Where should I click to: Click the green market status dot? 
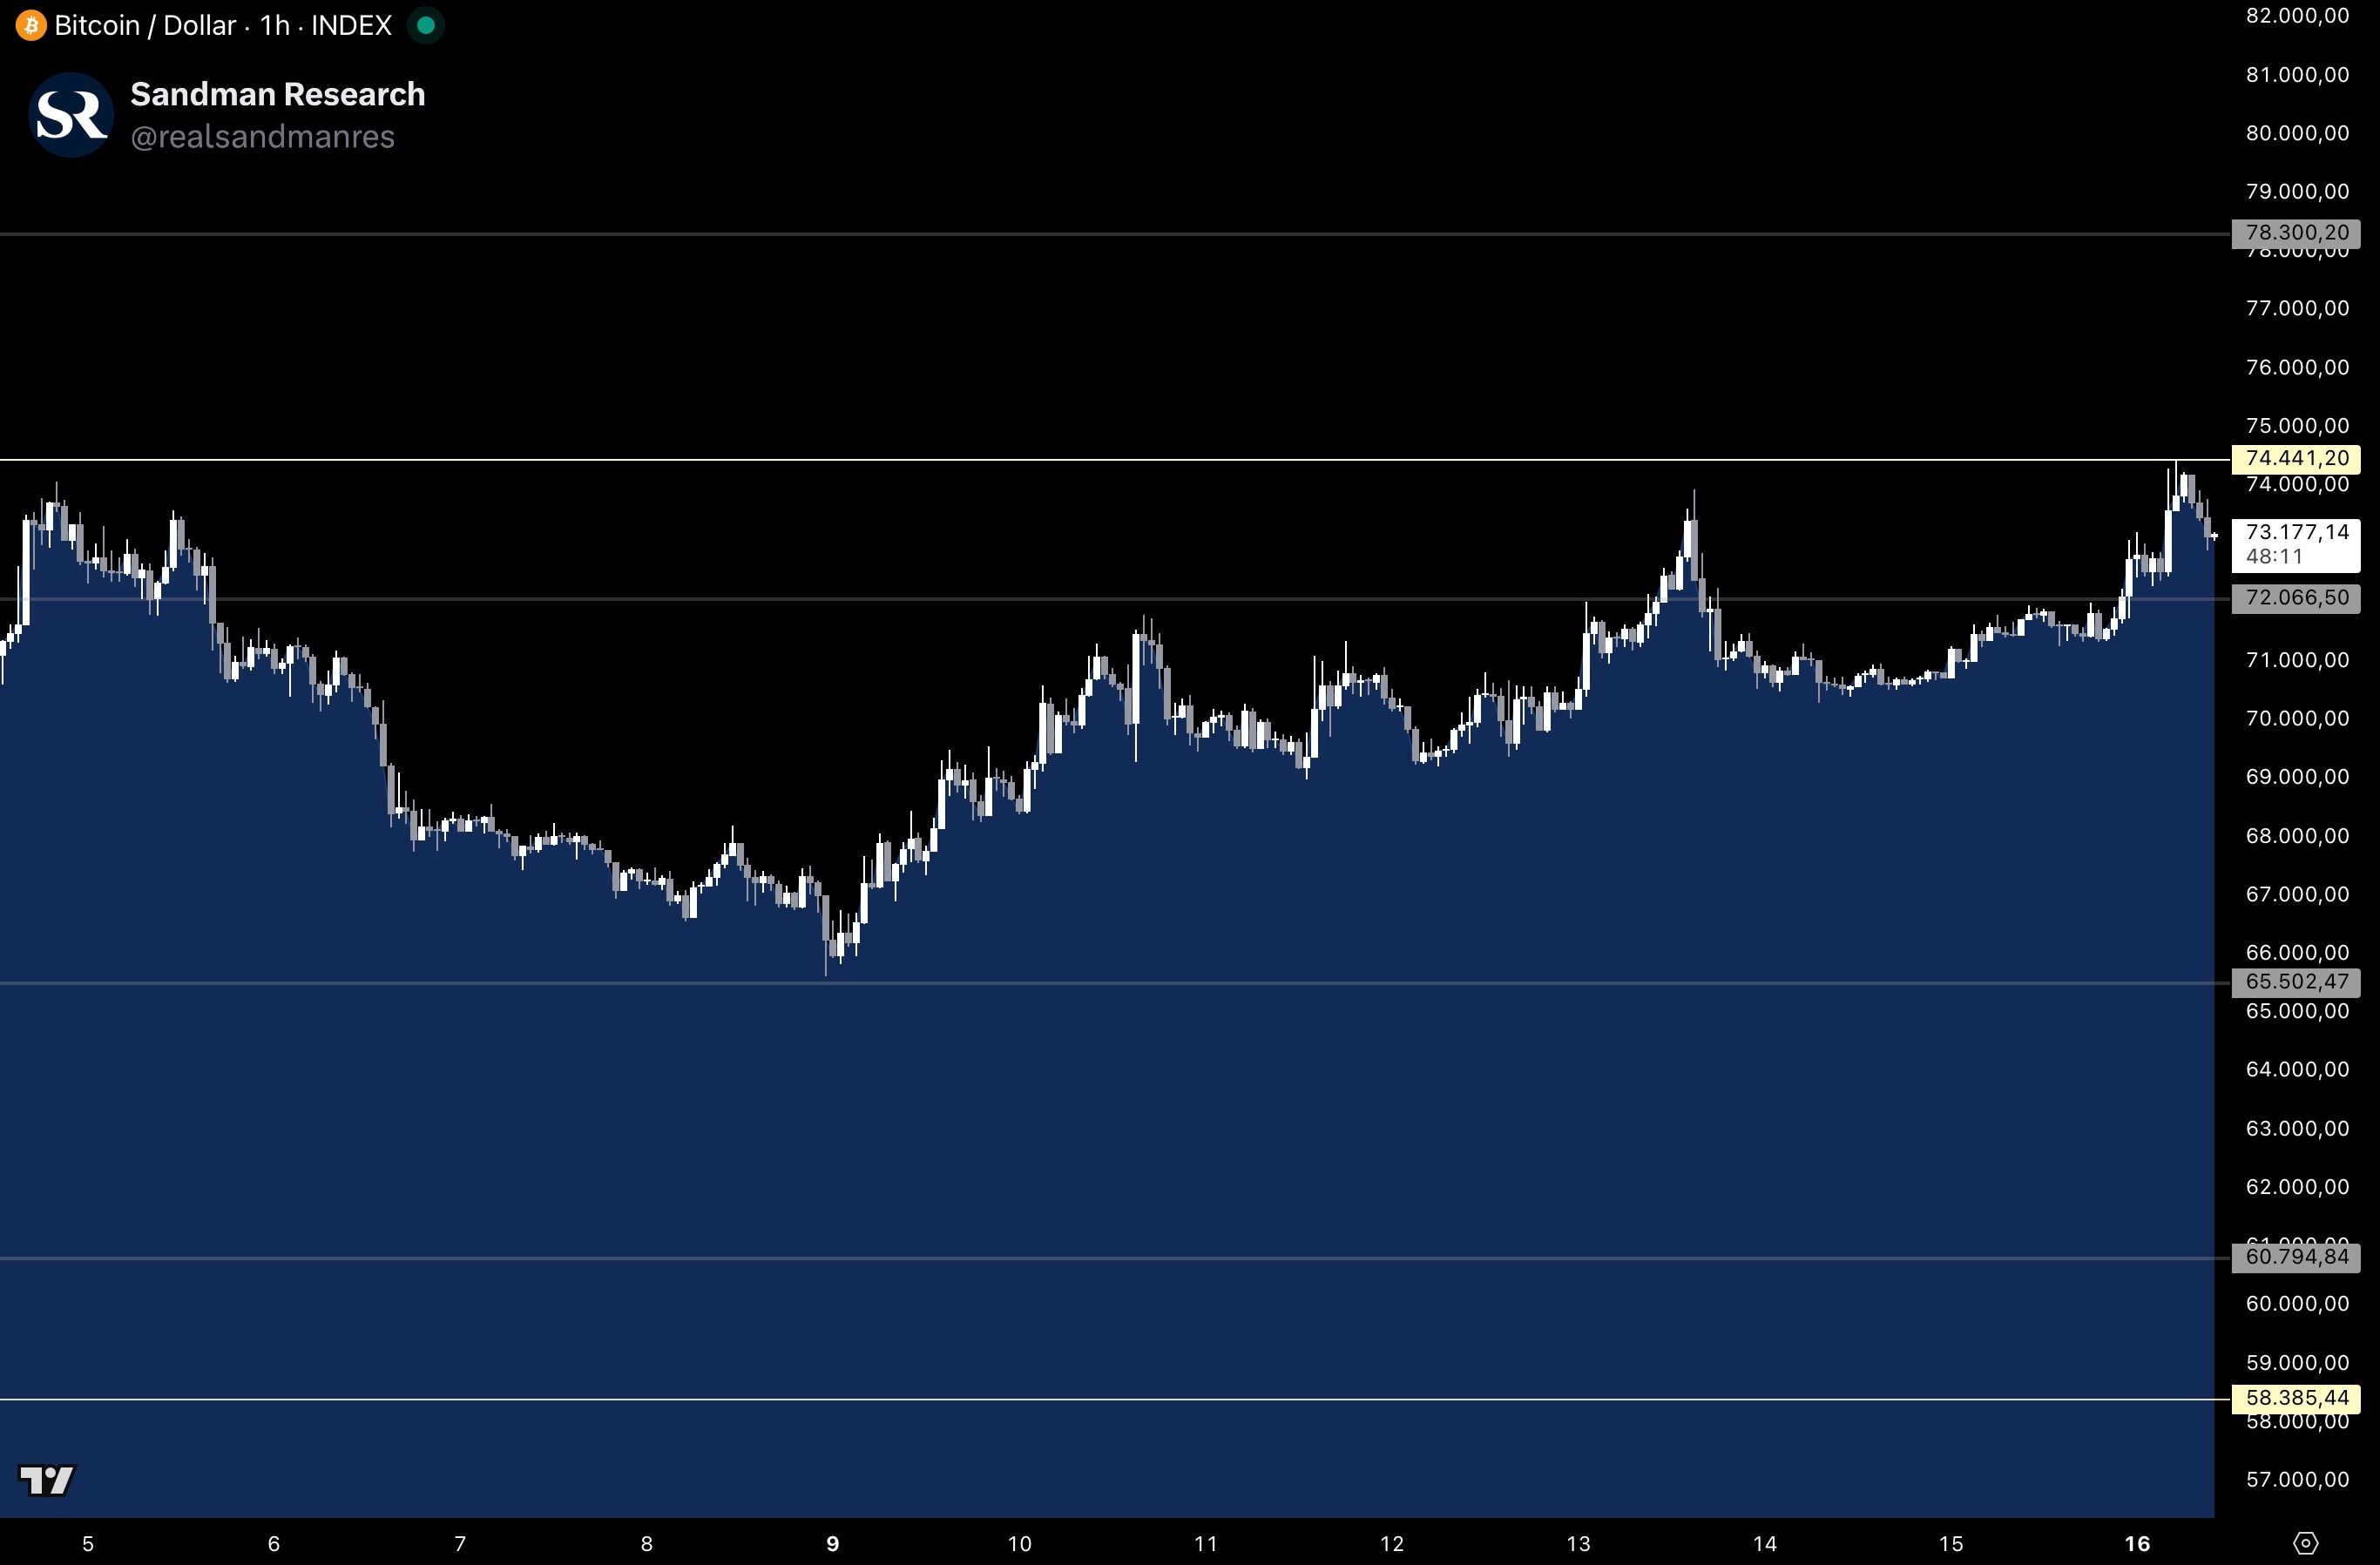click(x=426, y=25)
